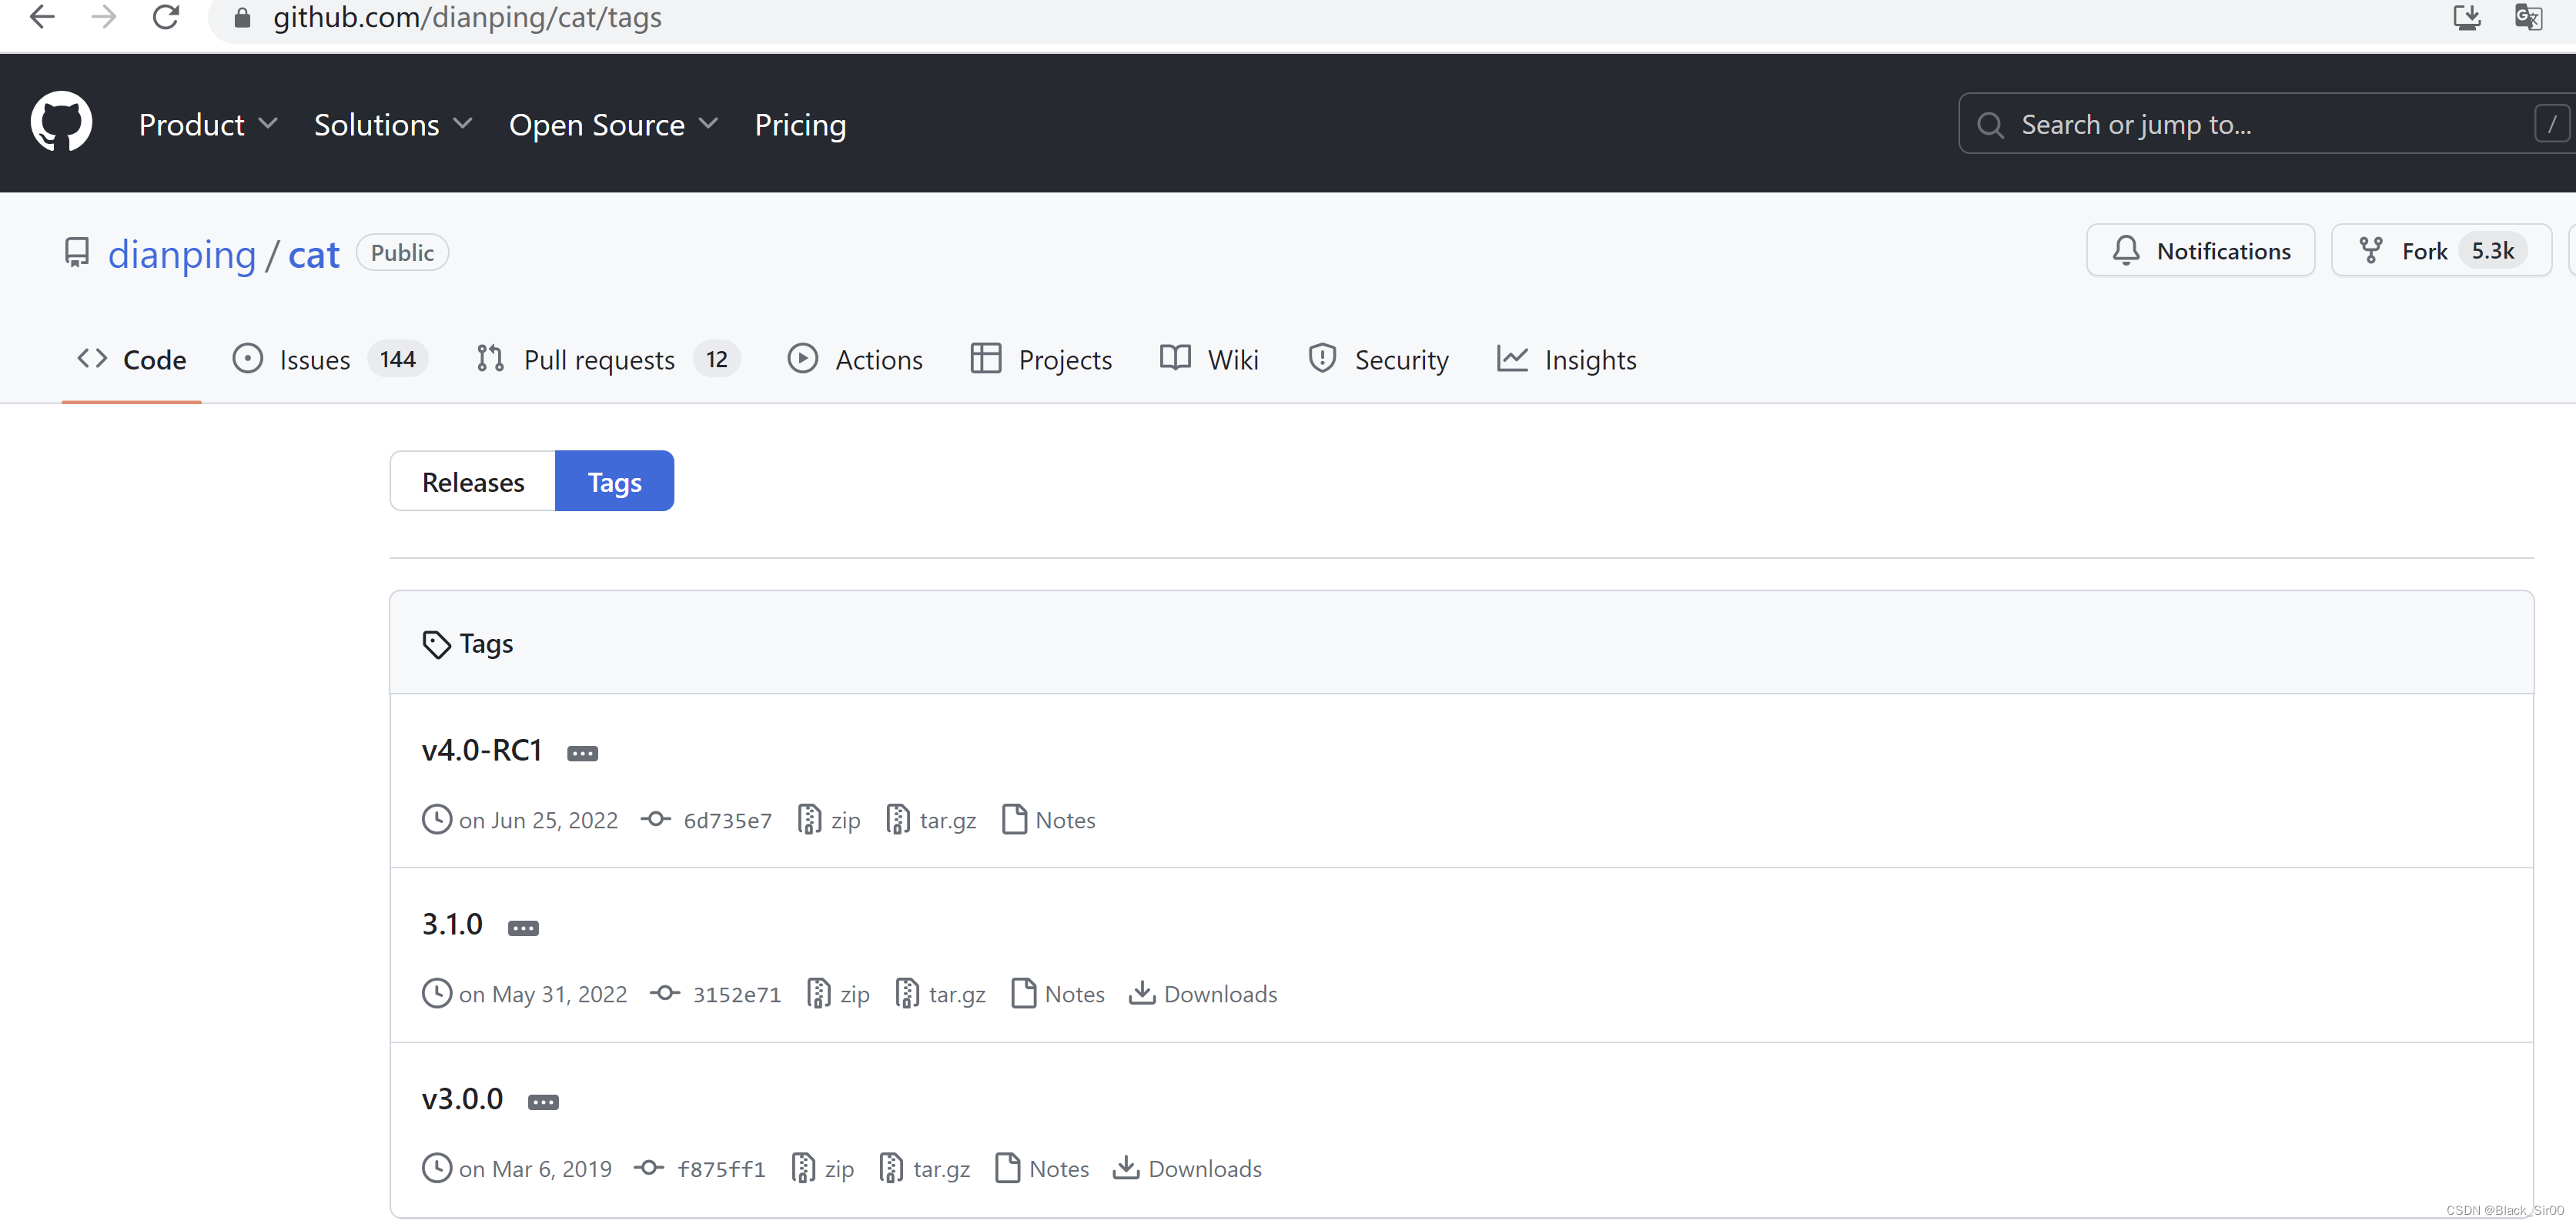Expand the v4.0-RC1 ellipsis details

tap(582, 753)
